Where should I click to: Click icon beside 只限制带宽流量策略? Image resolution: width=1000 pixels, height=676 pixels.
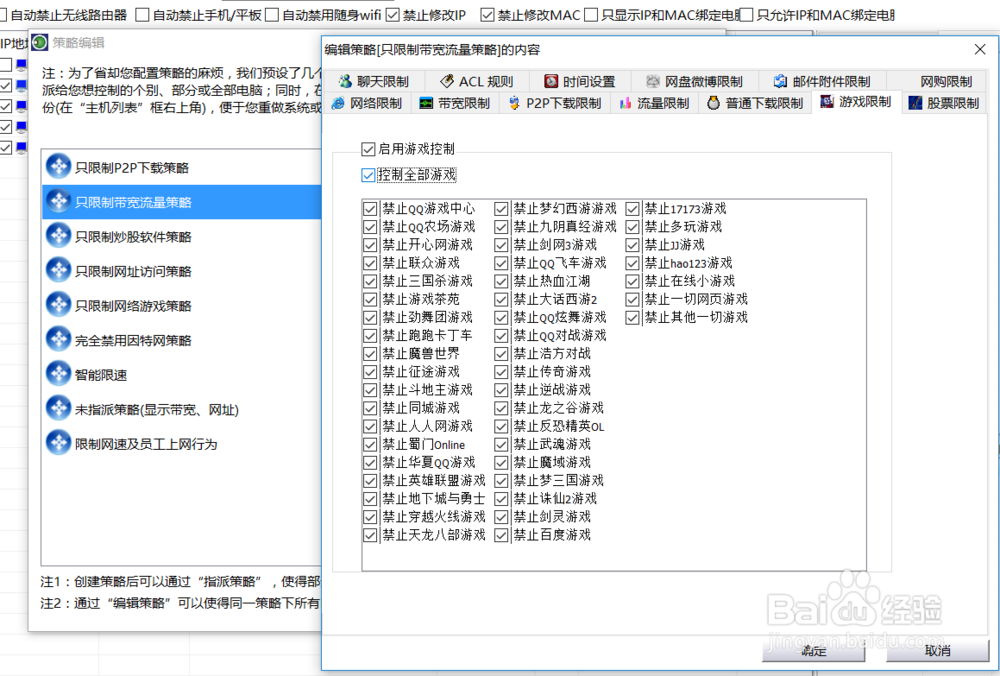click(x=58, y=202)
